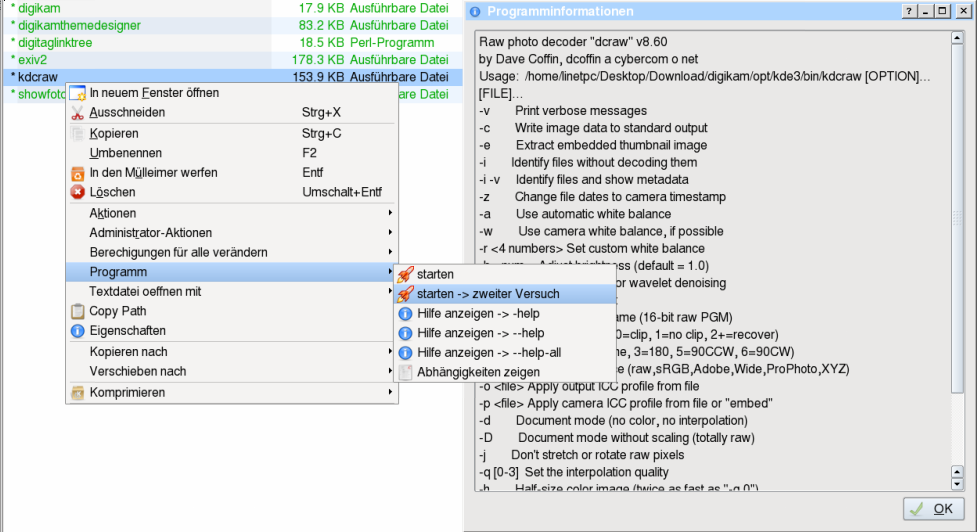Click the lower scroll-up arrow above the down arrow
Screen dimensions: 977x532
957,472
